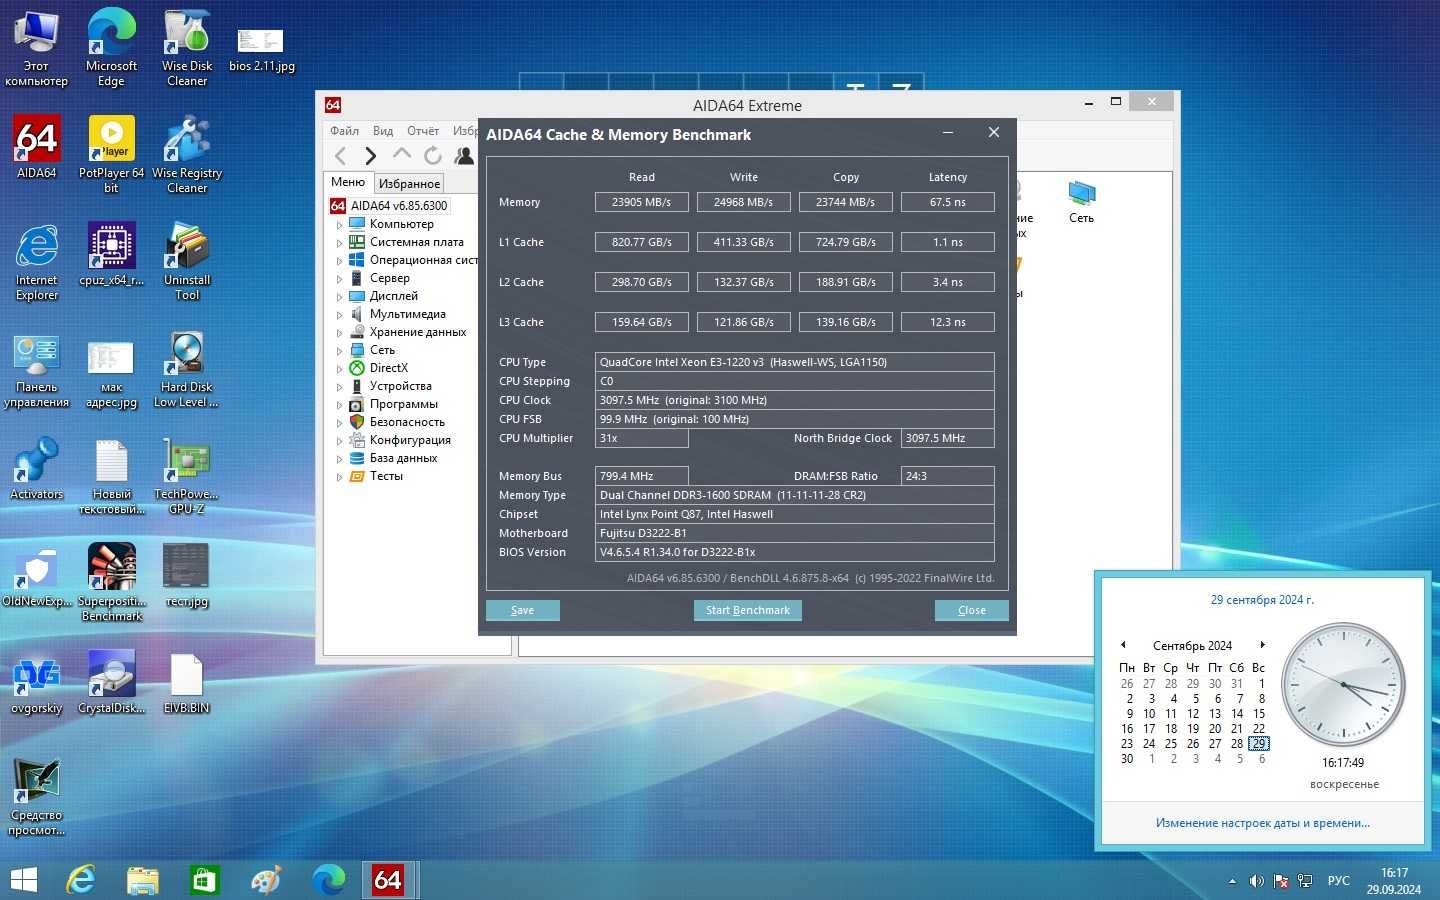Open File Explorer from the taskbar

click(143, 880)
